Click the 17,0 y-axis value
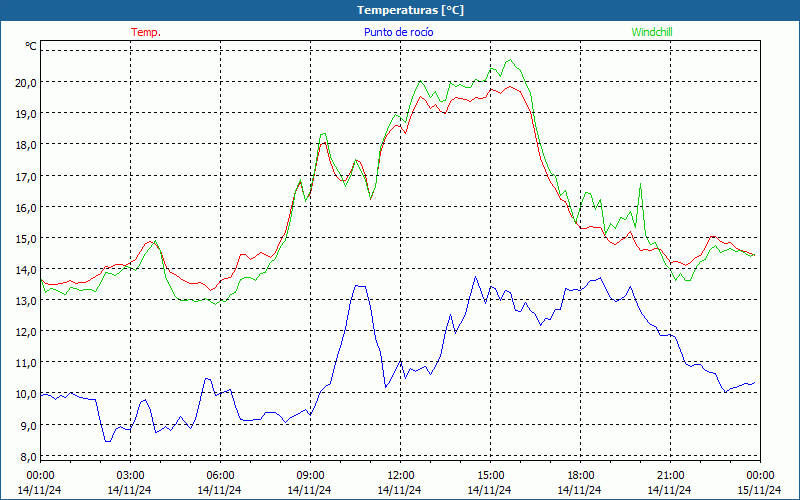 (26, 176)
